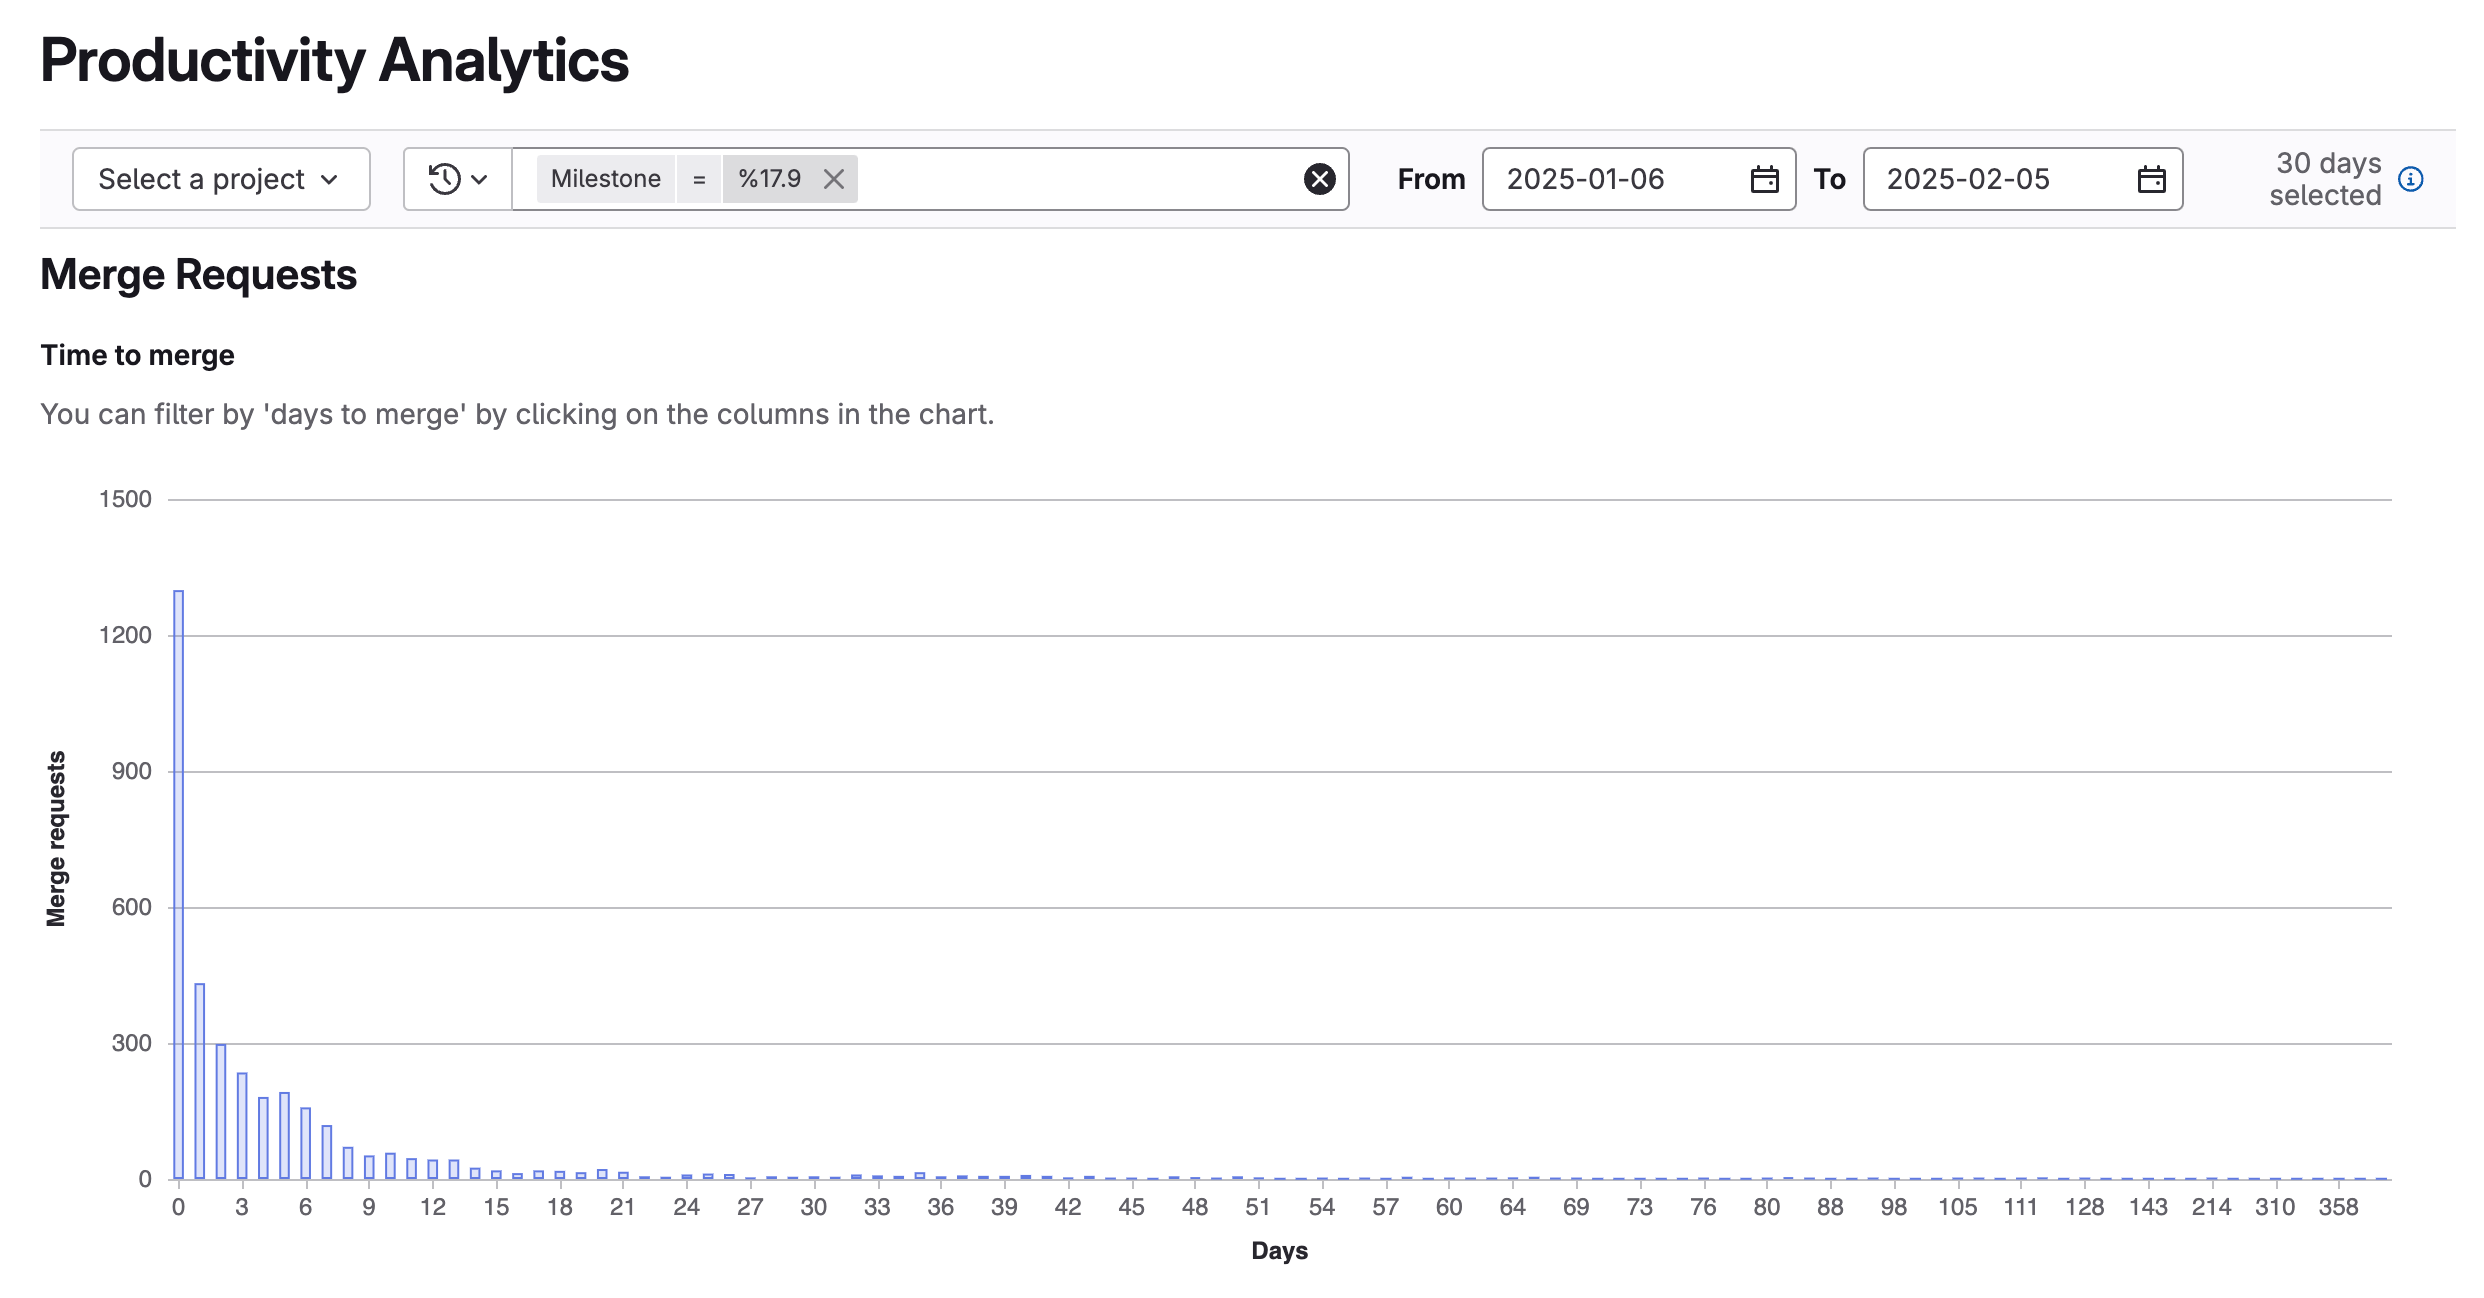2484x1298 pixels.
Task: Click the calendar icon in the From field
Action: 1764,179
